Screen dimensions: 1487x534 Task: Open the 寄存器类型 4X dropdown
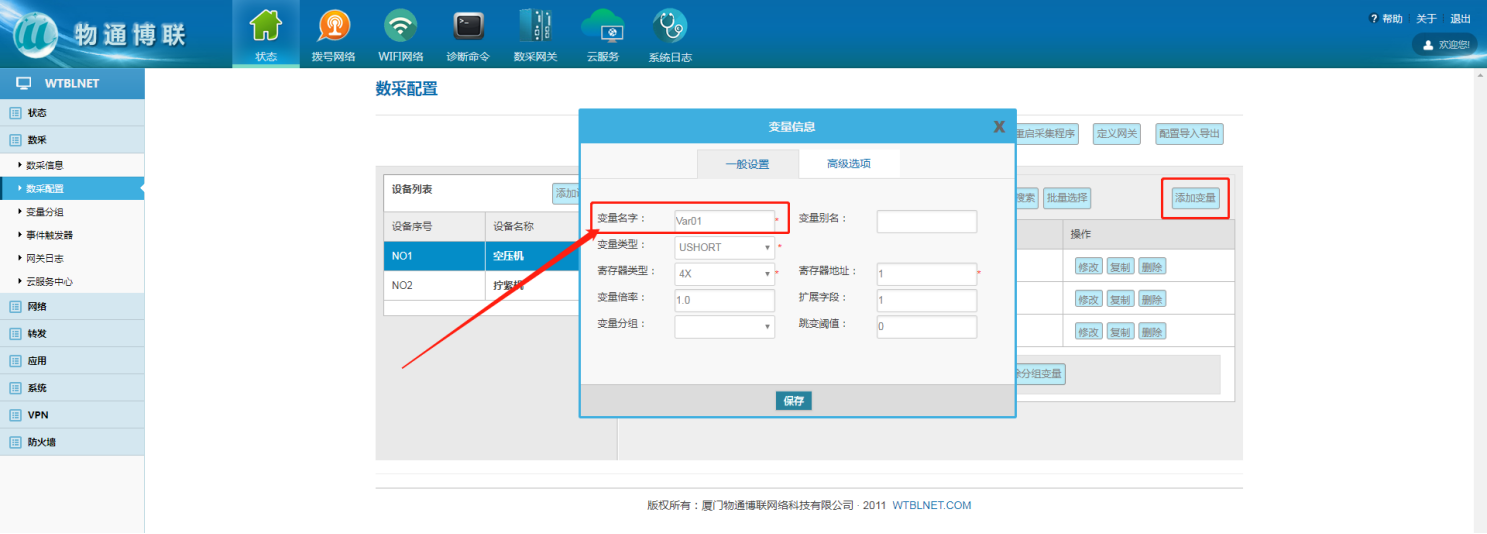pos(725,273)
